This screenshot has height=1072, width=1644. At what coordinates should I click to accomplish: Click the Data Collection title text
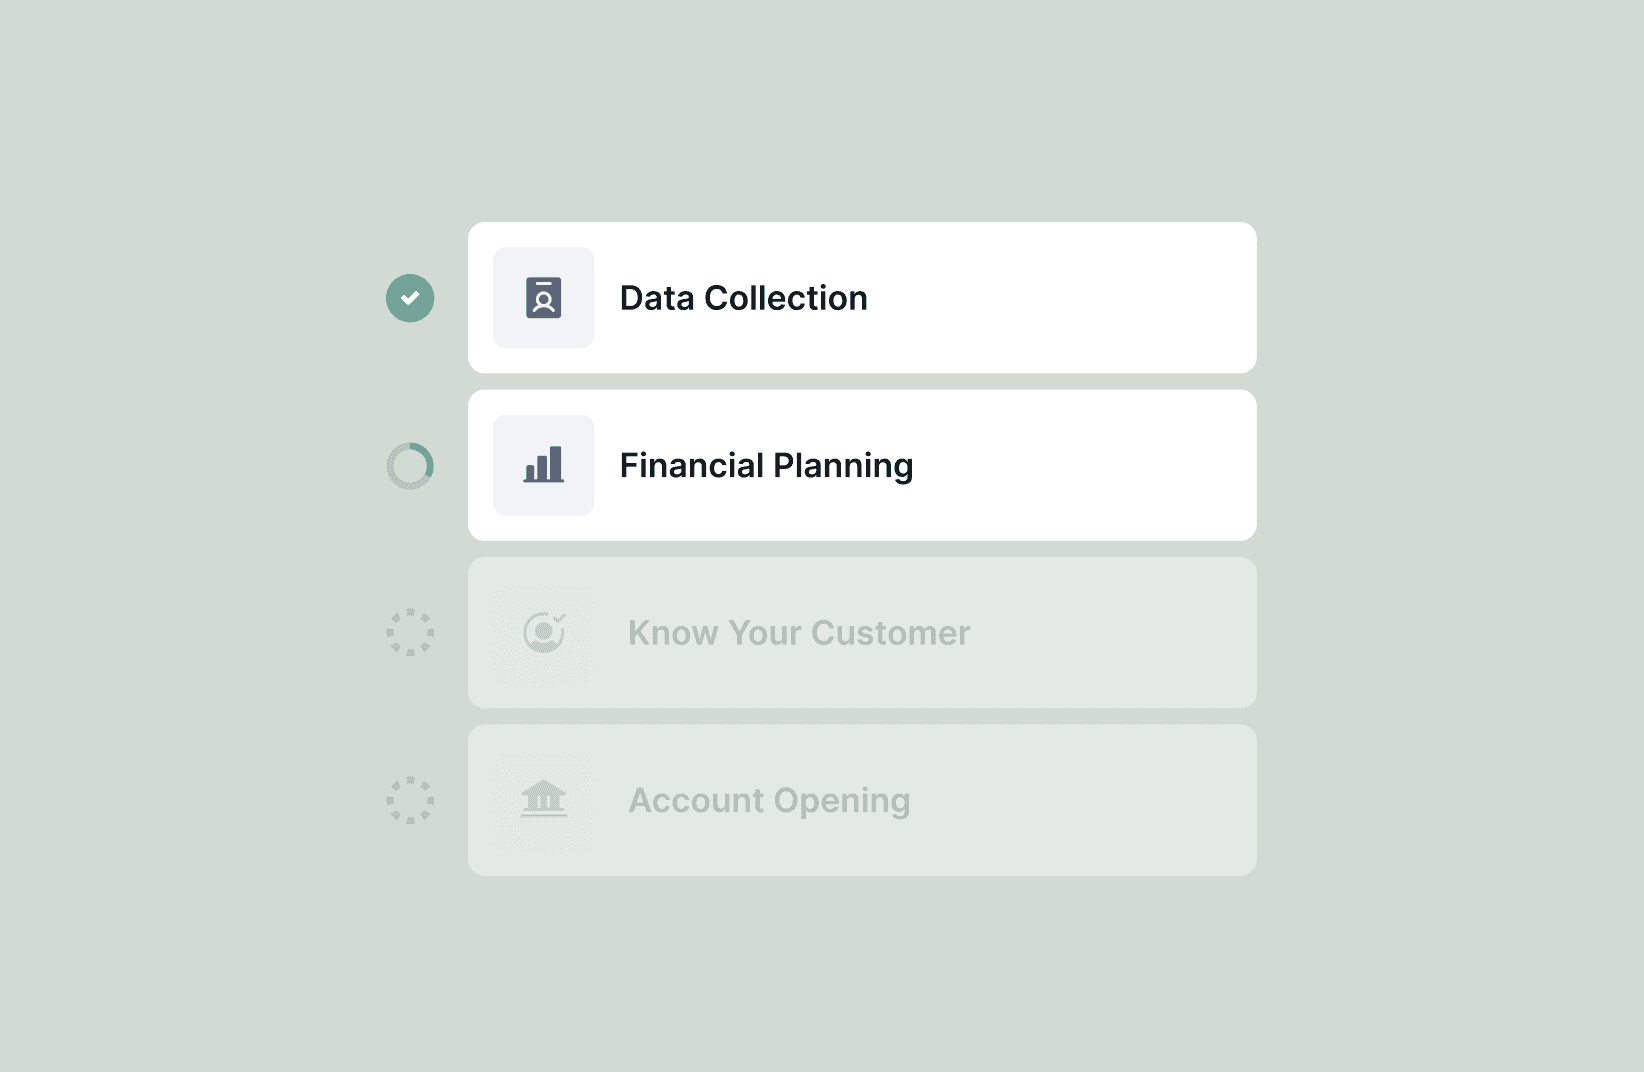point(743,298)
